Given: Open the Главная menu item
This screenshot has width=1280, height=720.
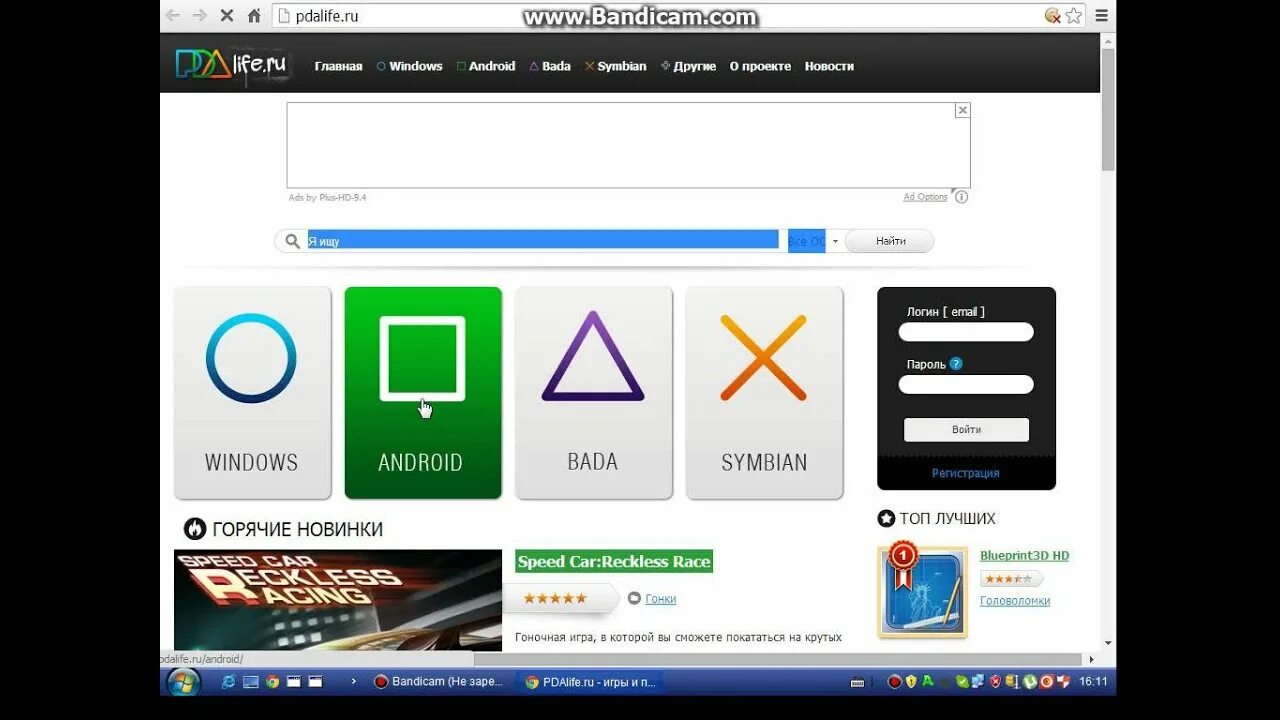Looking at the screenshot, I should pos(338,66).
